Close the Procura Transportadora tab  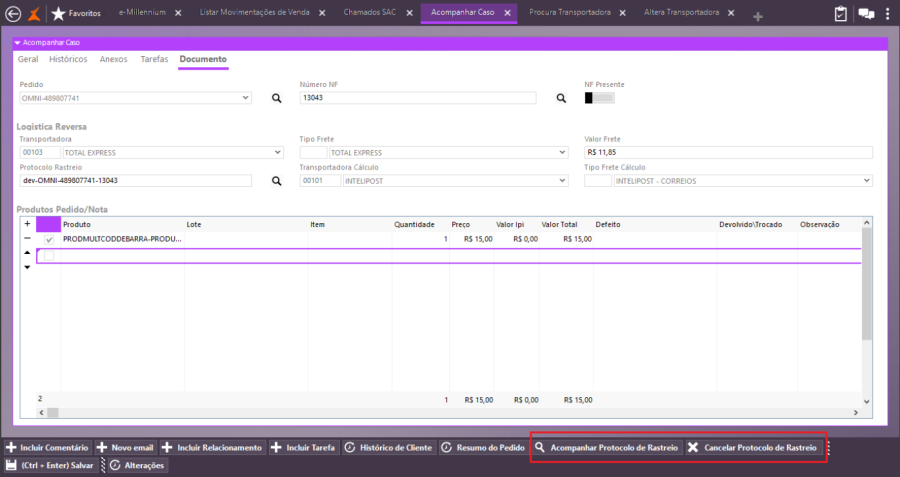tap(623, 13)
